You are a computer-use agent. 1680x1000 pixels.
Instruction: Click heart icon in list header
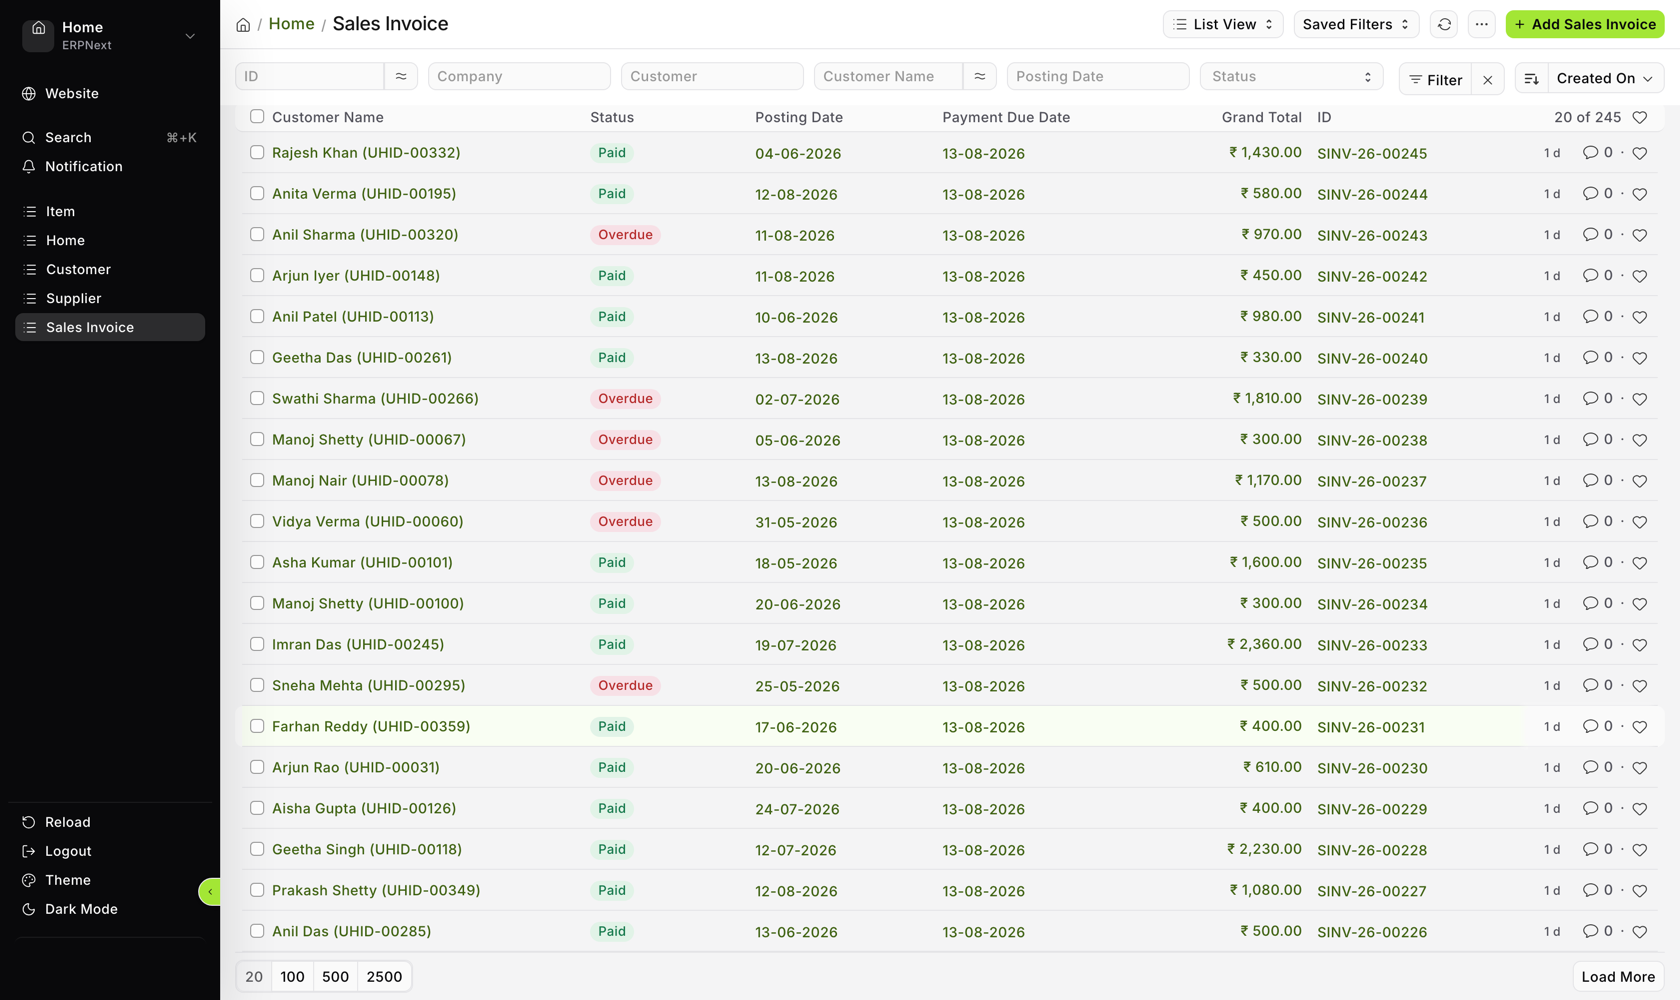pyautogui.click(x=1640, y=117)
